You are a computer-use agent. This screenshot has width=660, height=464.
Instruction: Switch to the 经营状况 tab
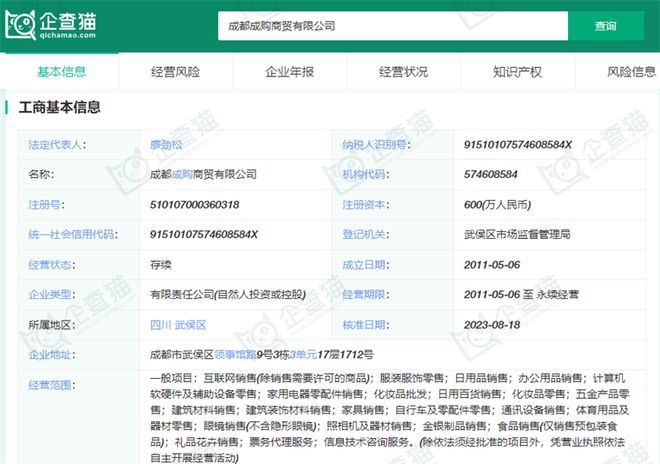point(404,72)
